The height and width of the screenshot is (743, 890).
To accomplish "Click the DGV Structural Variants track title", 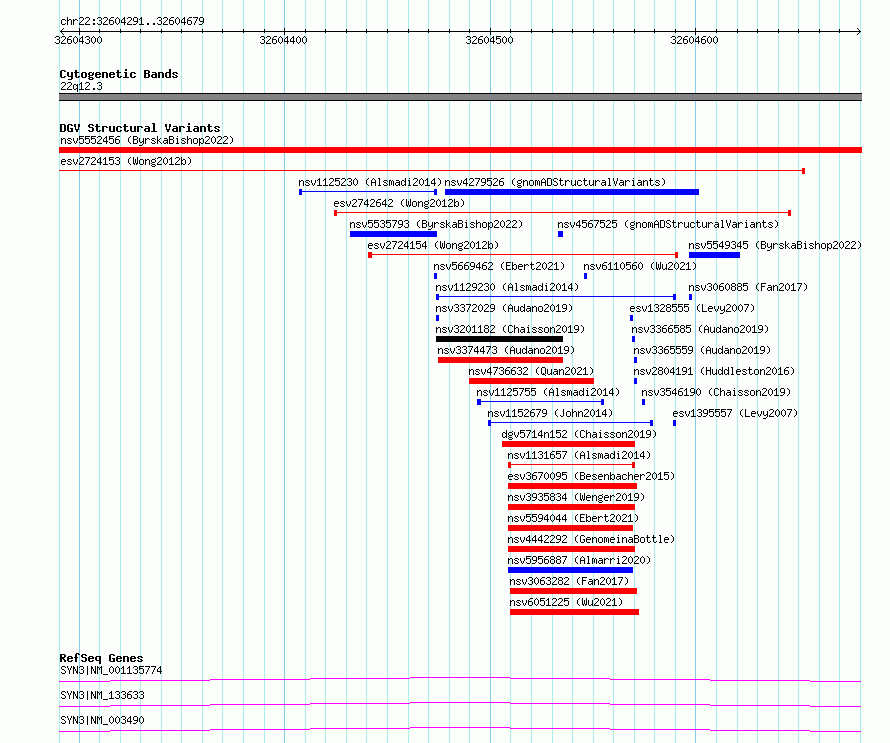I will (140, 128).
